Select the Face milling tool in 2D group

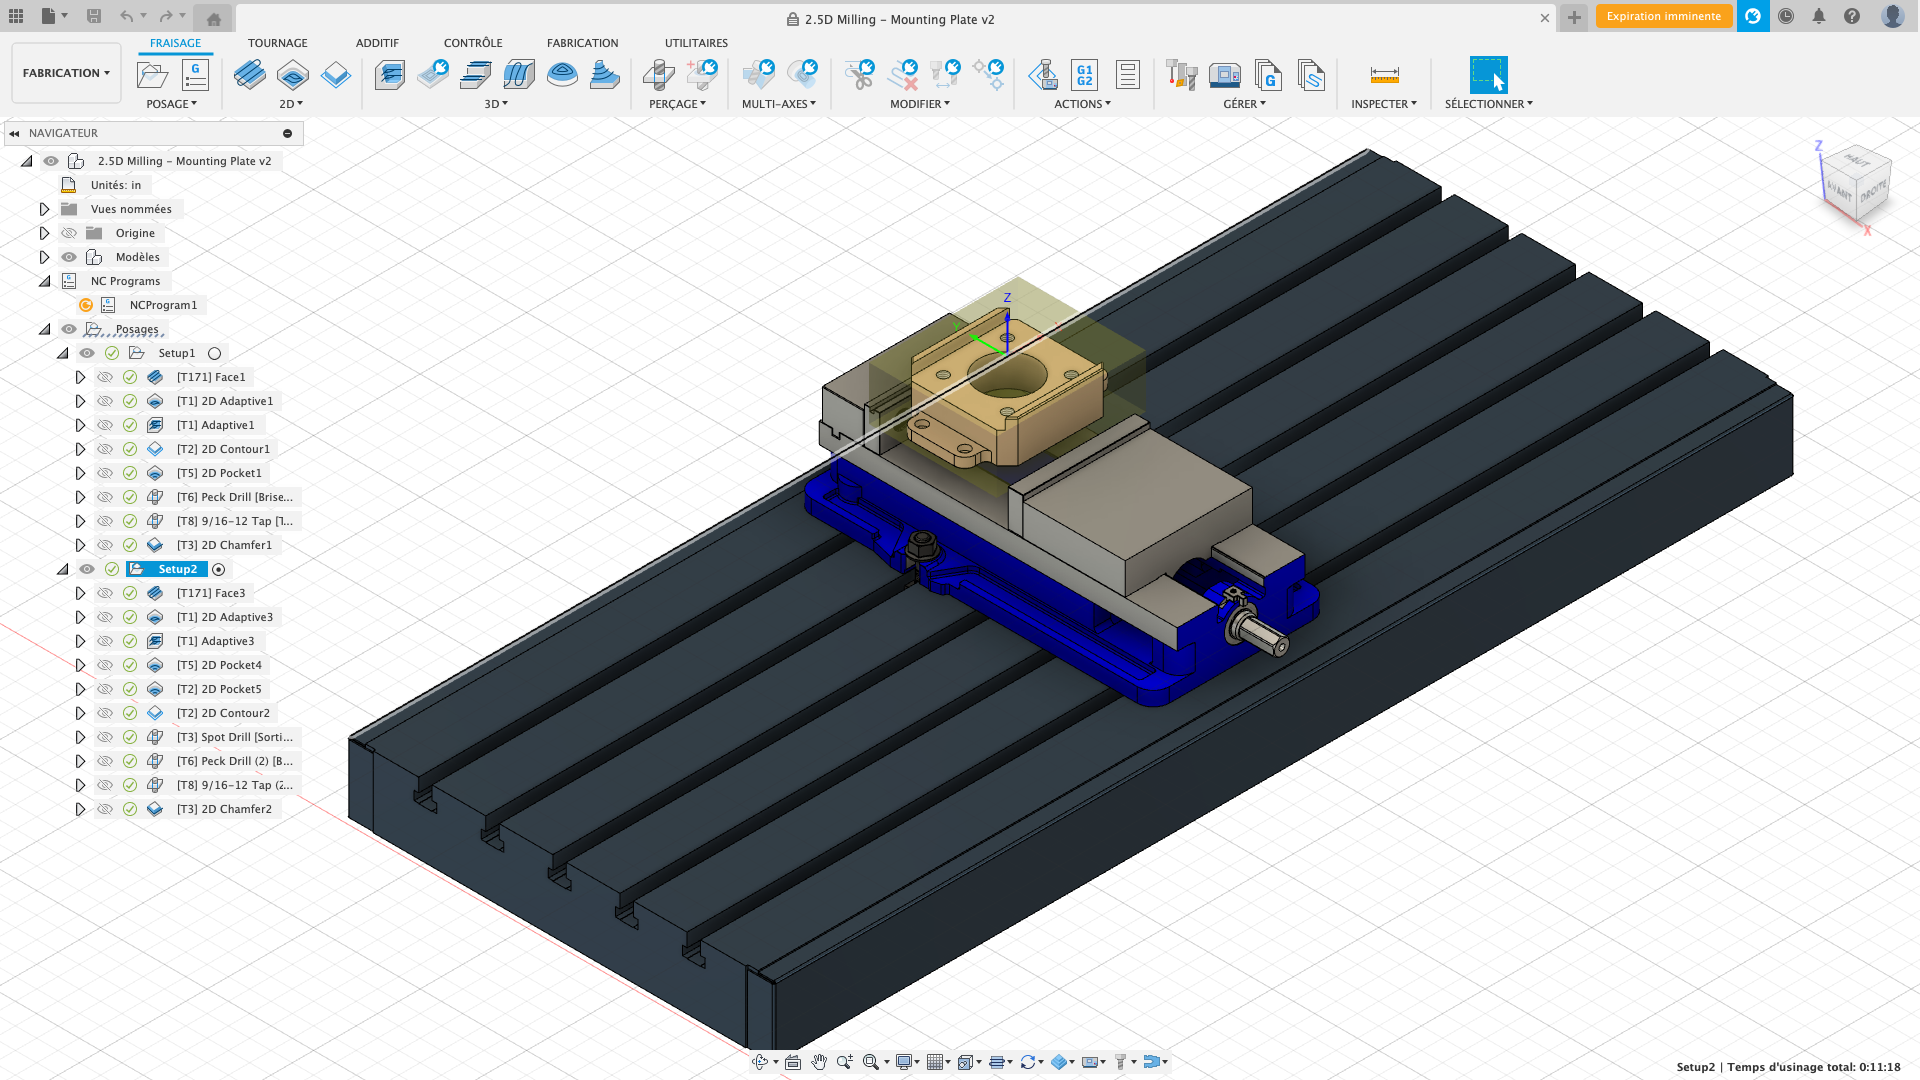(x=250, y=75)
